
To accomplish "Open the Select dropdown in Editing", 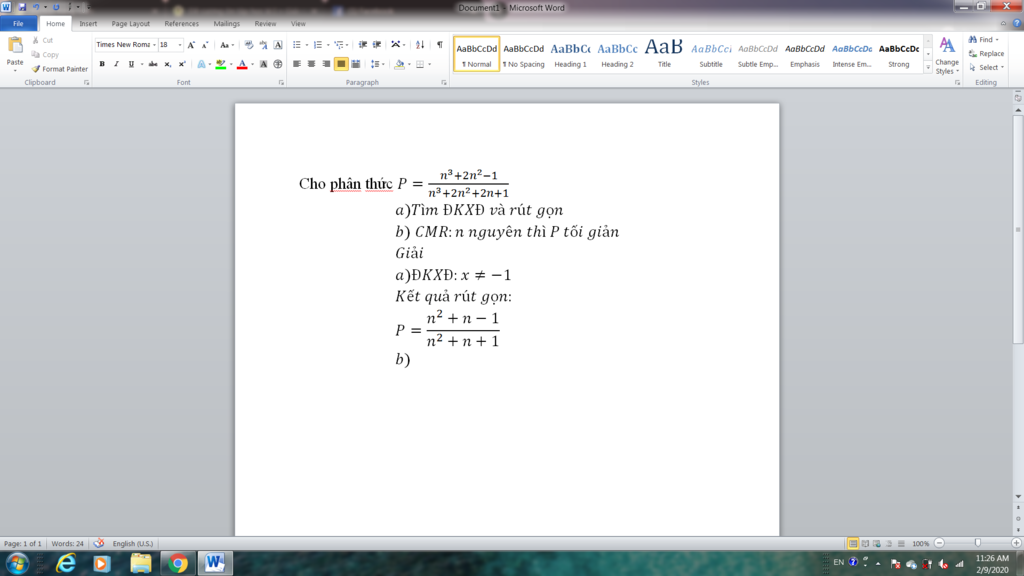I will pyautogui.click(x=987, y=67).
